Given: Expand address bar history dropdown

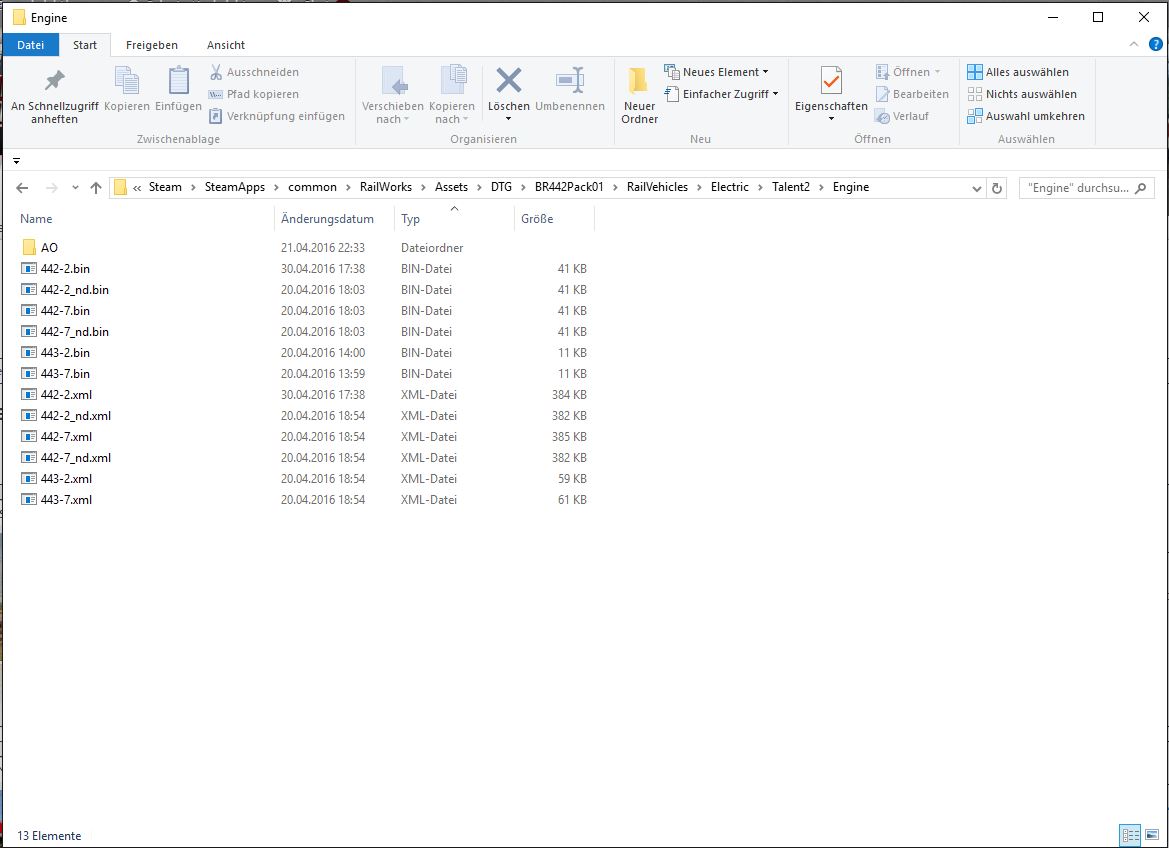Looking at the screenshot, I should tap(977, 189).
